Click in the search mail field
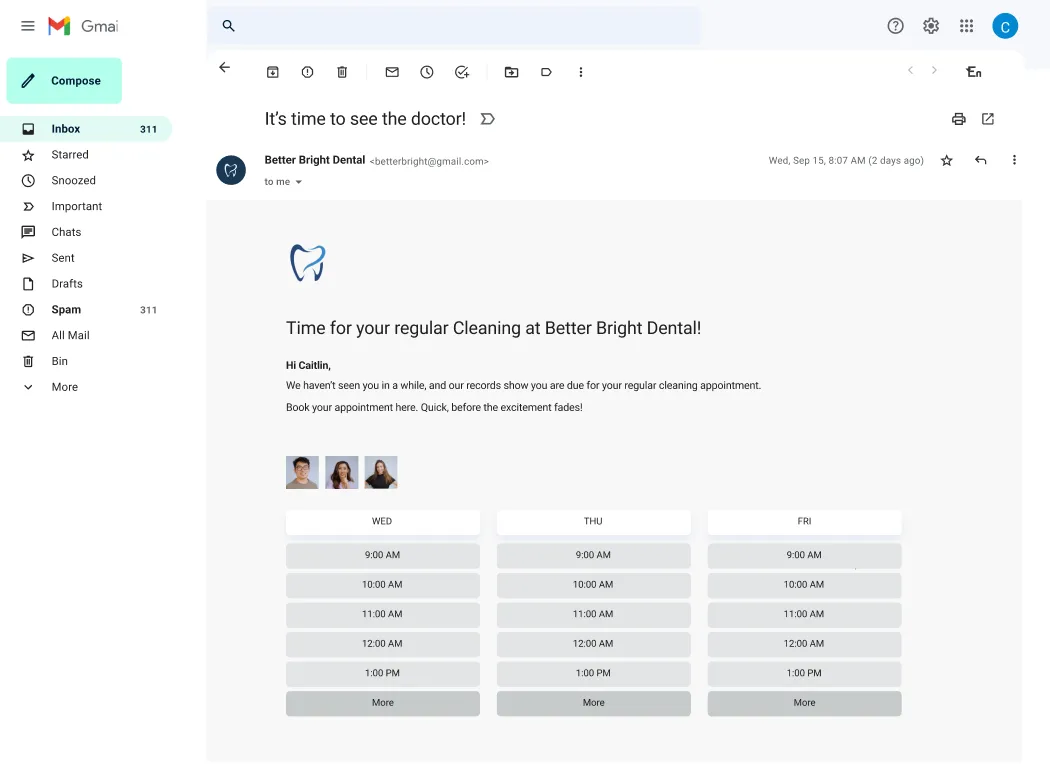 454,26
